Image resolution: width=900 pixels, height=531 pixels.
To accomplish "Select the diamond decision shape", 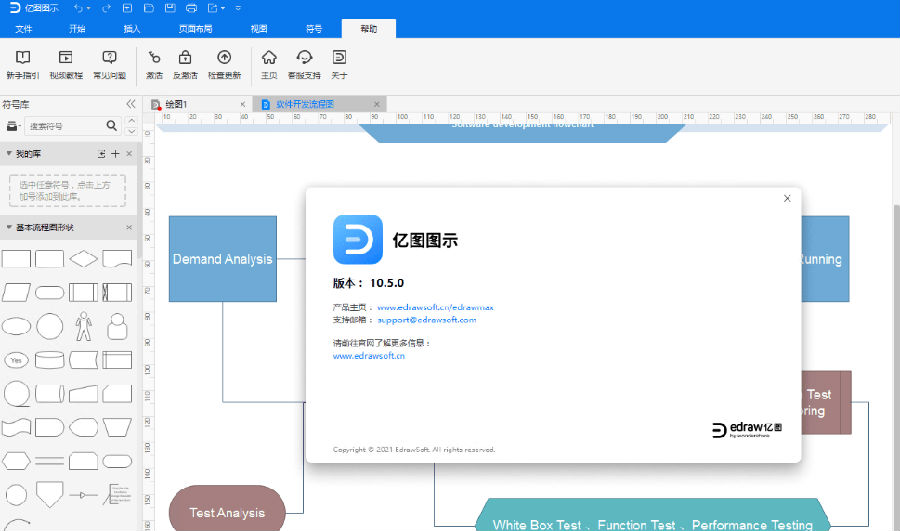I will [x=83, y=259].
